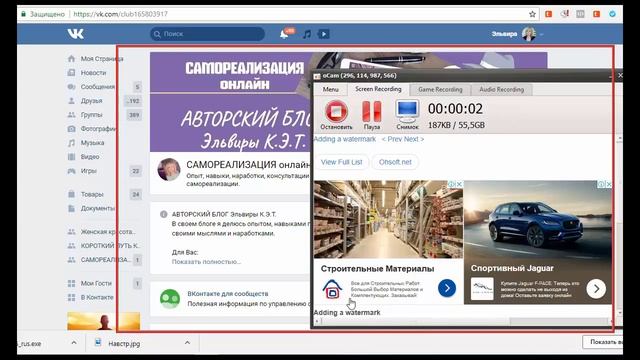The image size is (640, 360).
Task: Click the Показать все downloads button
Action: point(603,342)
